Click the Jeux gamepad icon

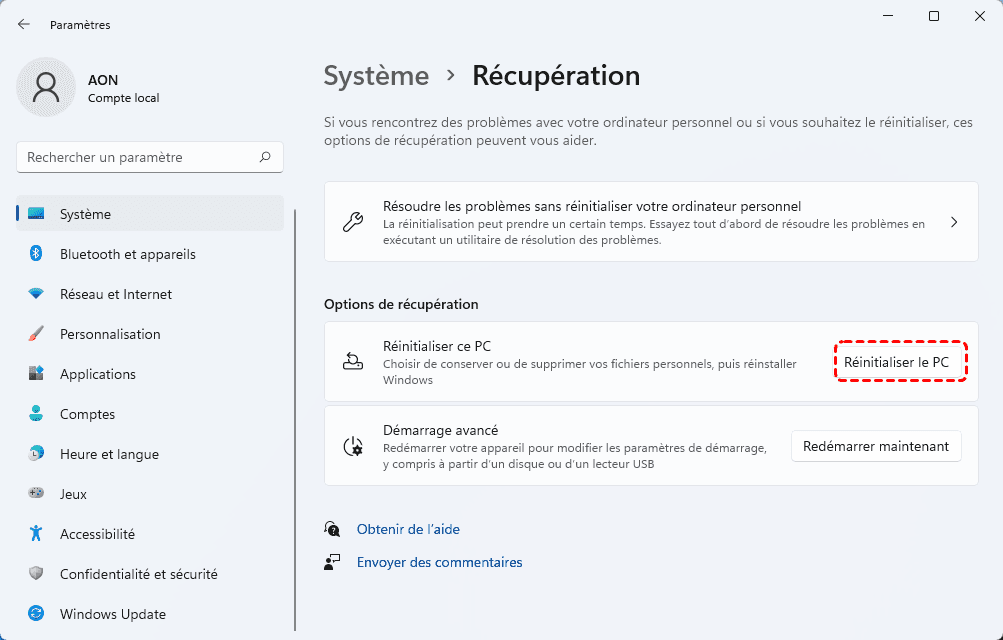[37, 494]
